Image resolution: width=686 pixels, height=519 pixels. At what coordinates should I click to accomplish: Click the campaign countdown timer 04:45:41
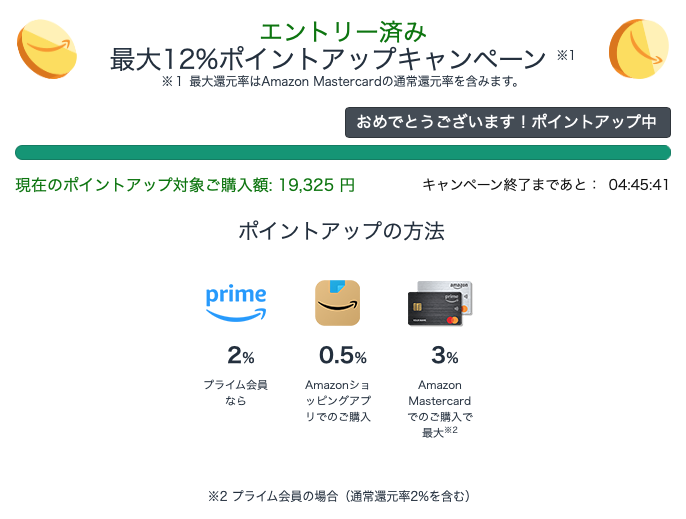tap(638, 185)
